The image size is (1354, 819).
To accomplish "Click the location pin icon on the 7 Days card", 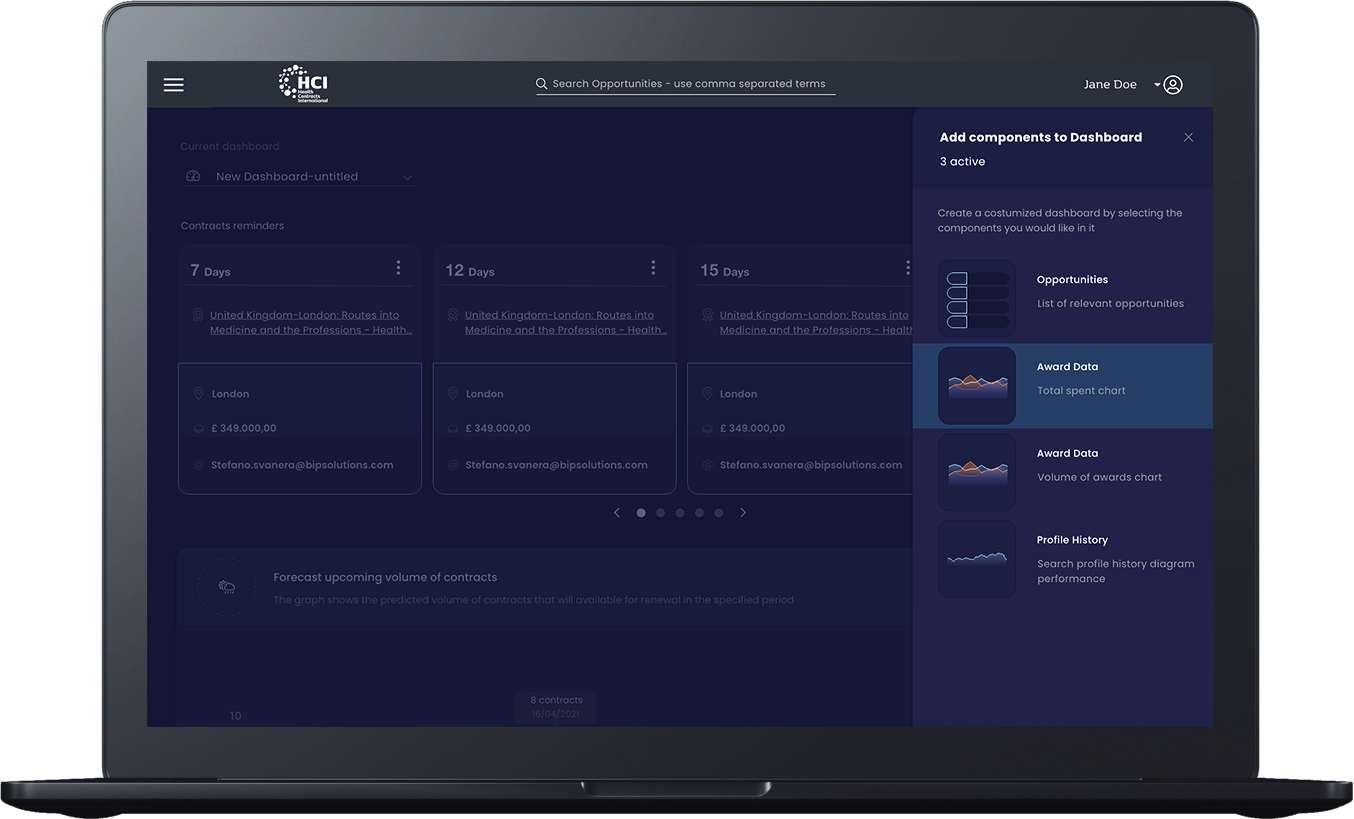I will point(197,393).
